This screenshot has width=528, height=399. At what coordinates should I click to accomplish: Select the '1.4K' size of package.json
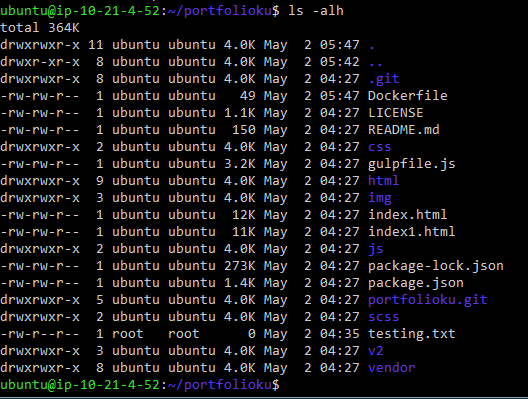pyautogui.click(x=240, y=283)
